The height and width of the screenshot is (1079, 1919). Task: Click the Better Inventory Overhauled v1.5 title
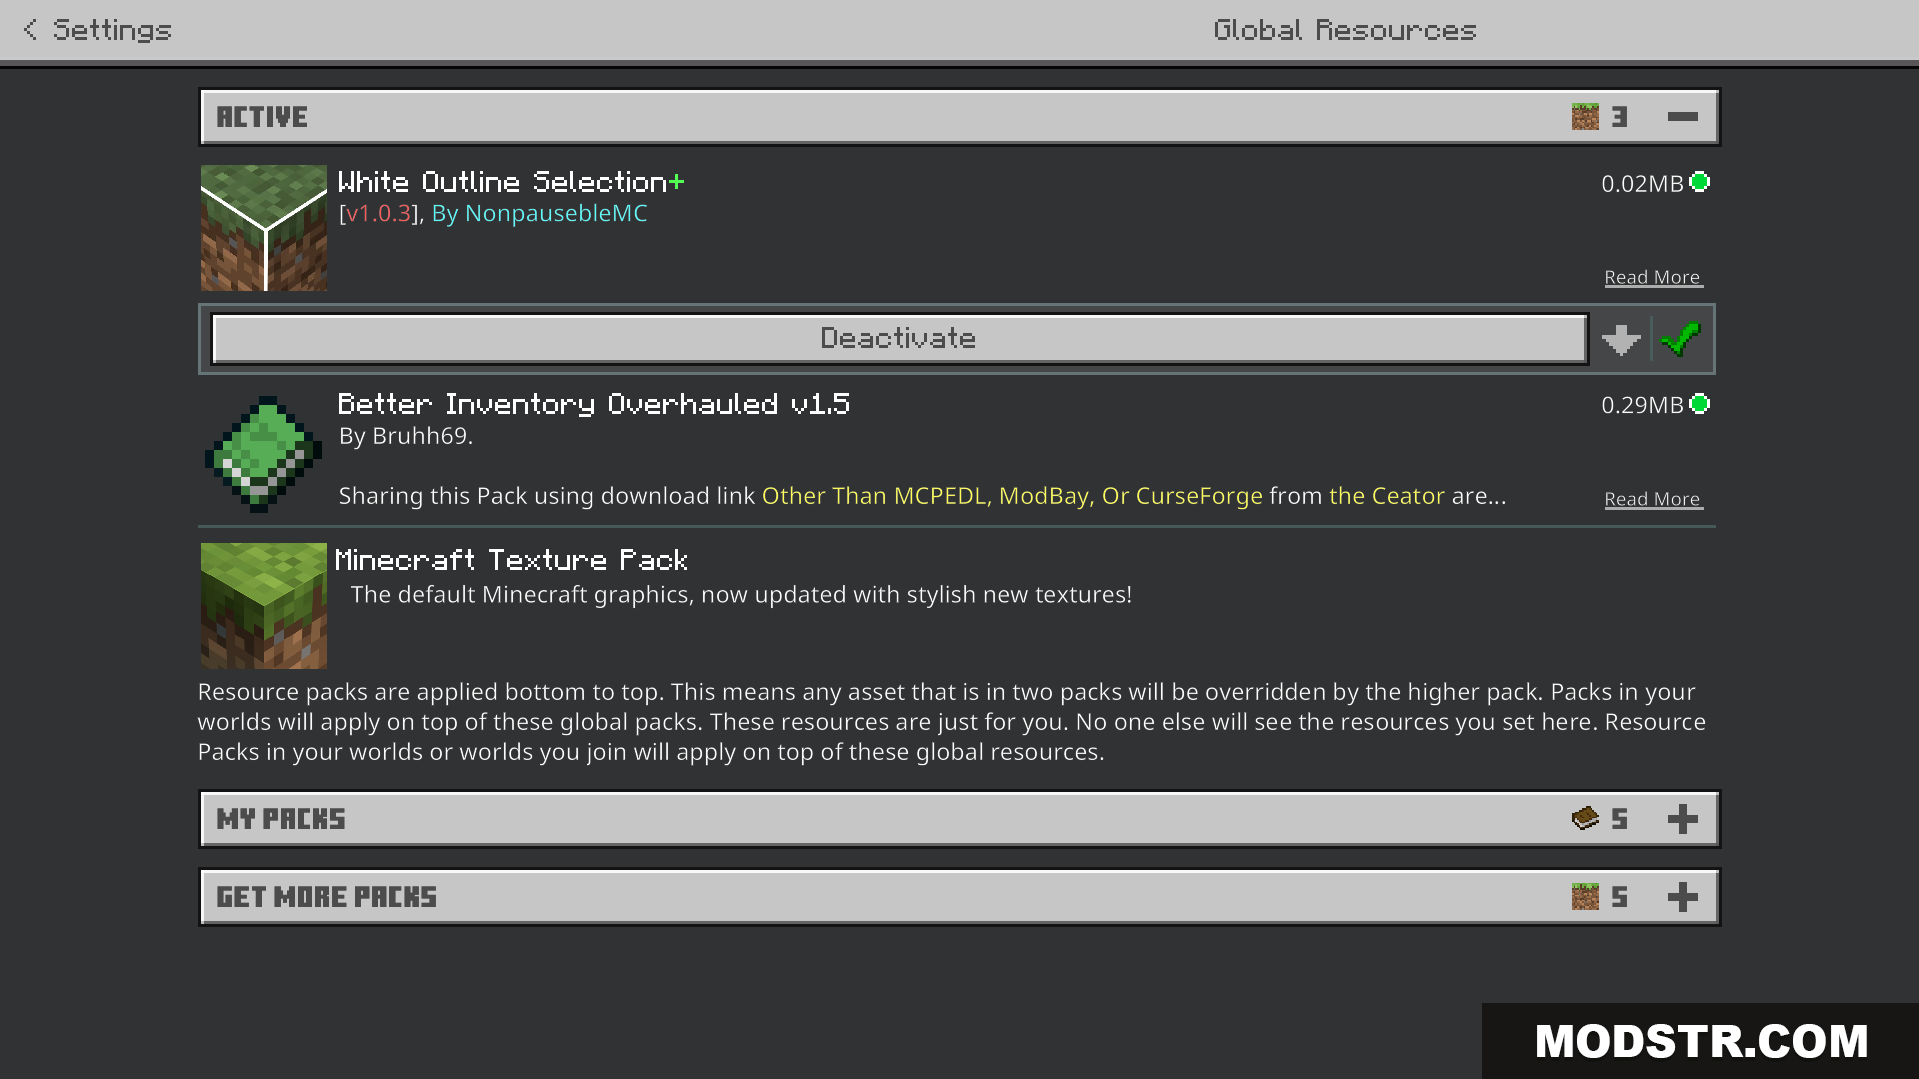594,404
